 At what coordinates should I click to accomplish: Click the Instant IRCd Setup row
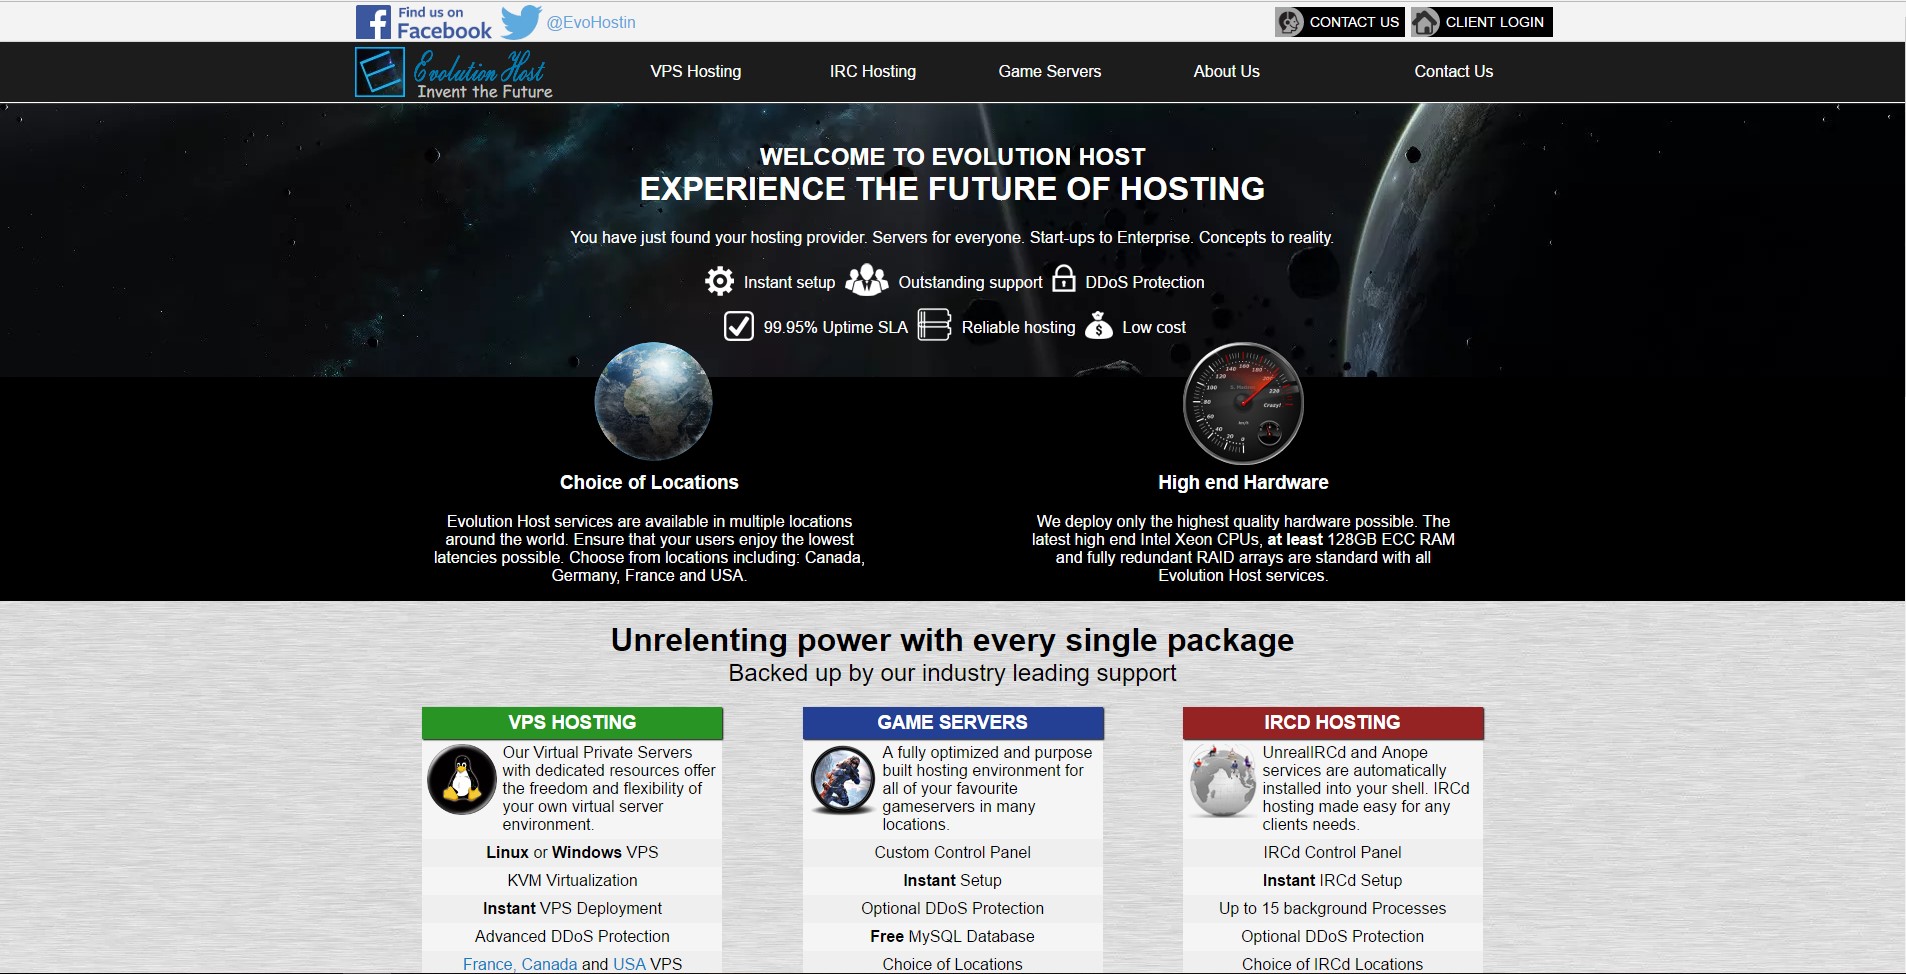pyautogui.click(x=1333, y=880)
